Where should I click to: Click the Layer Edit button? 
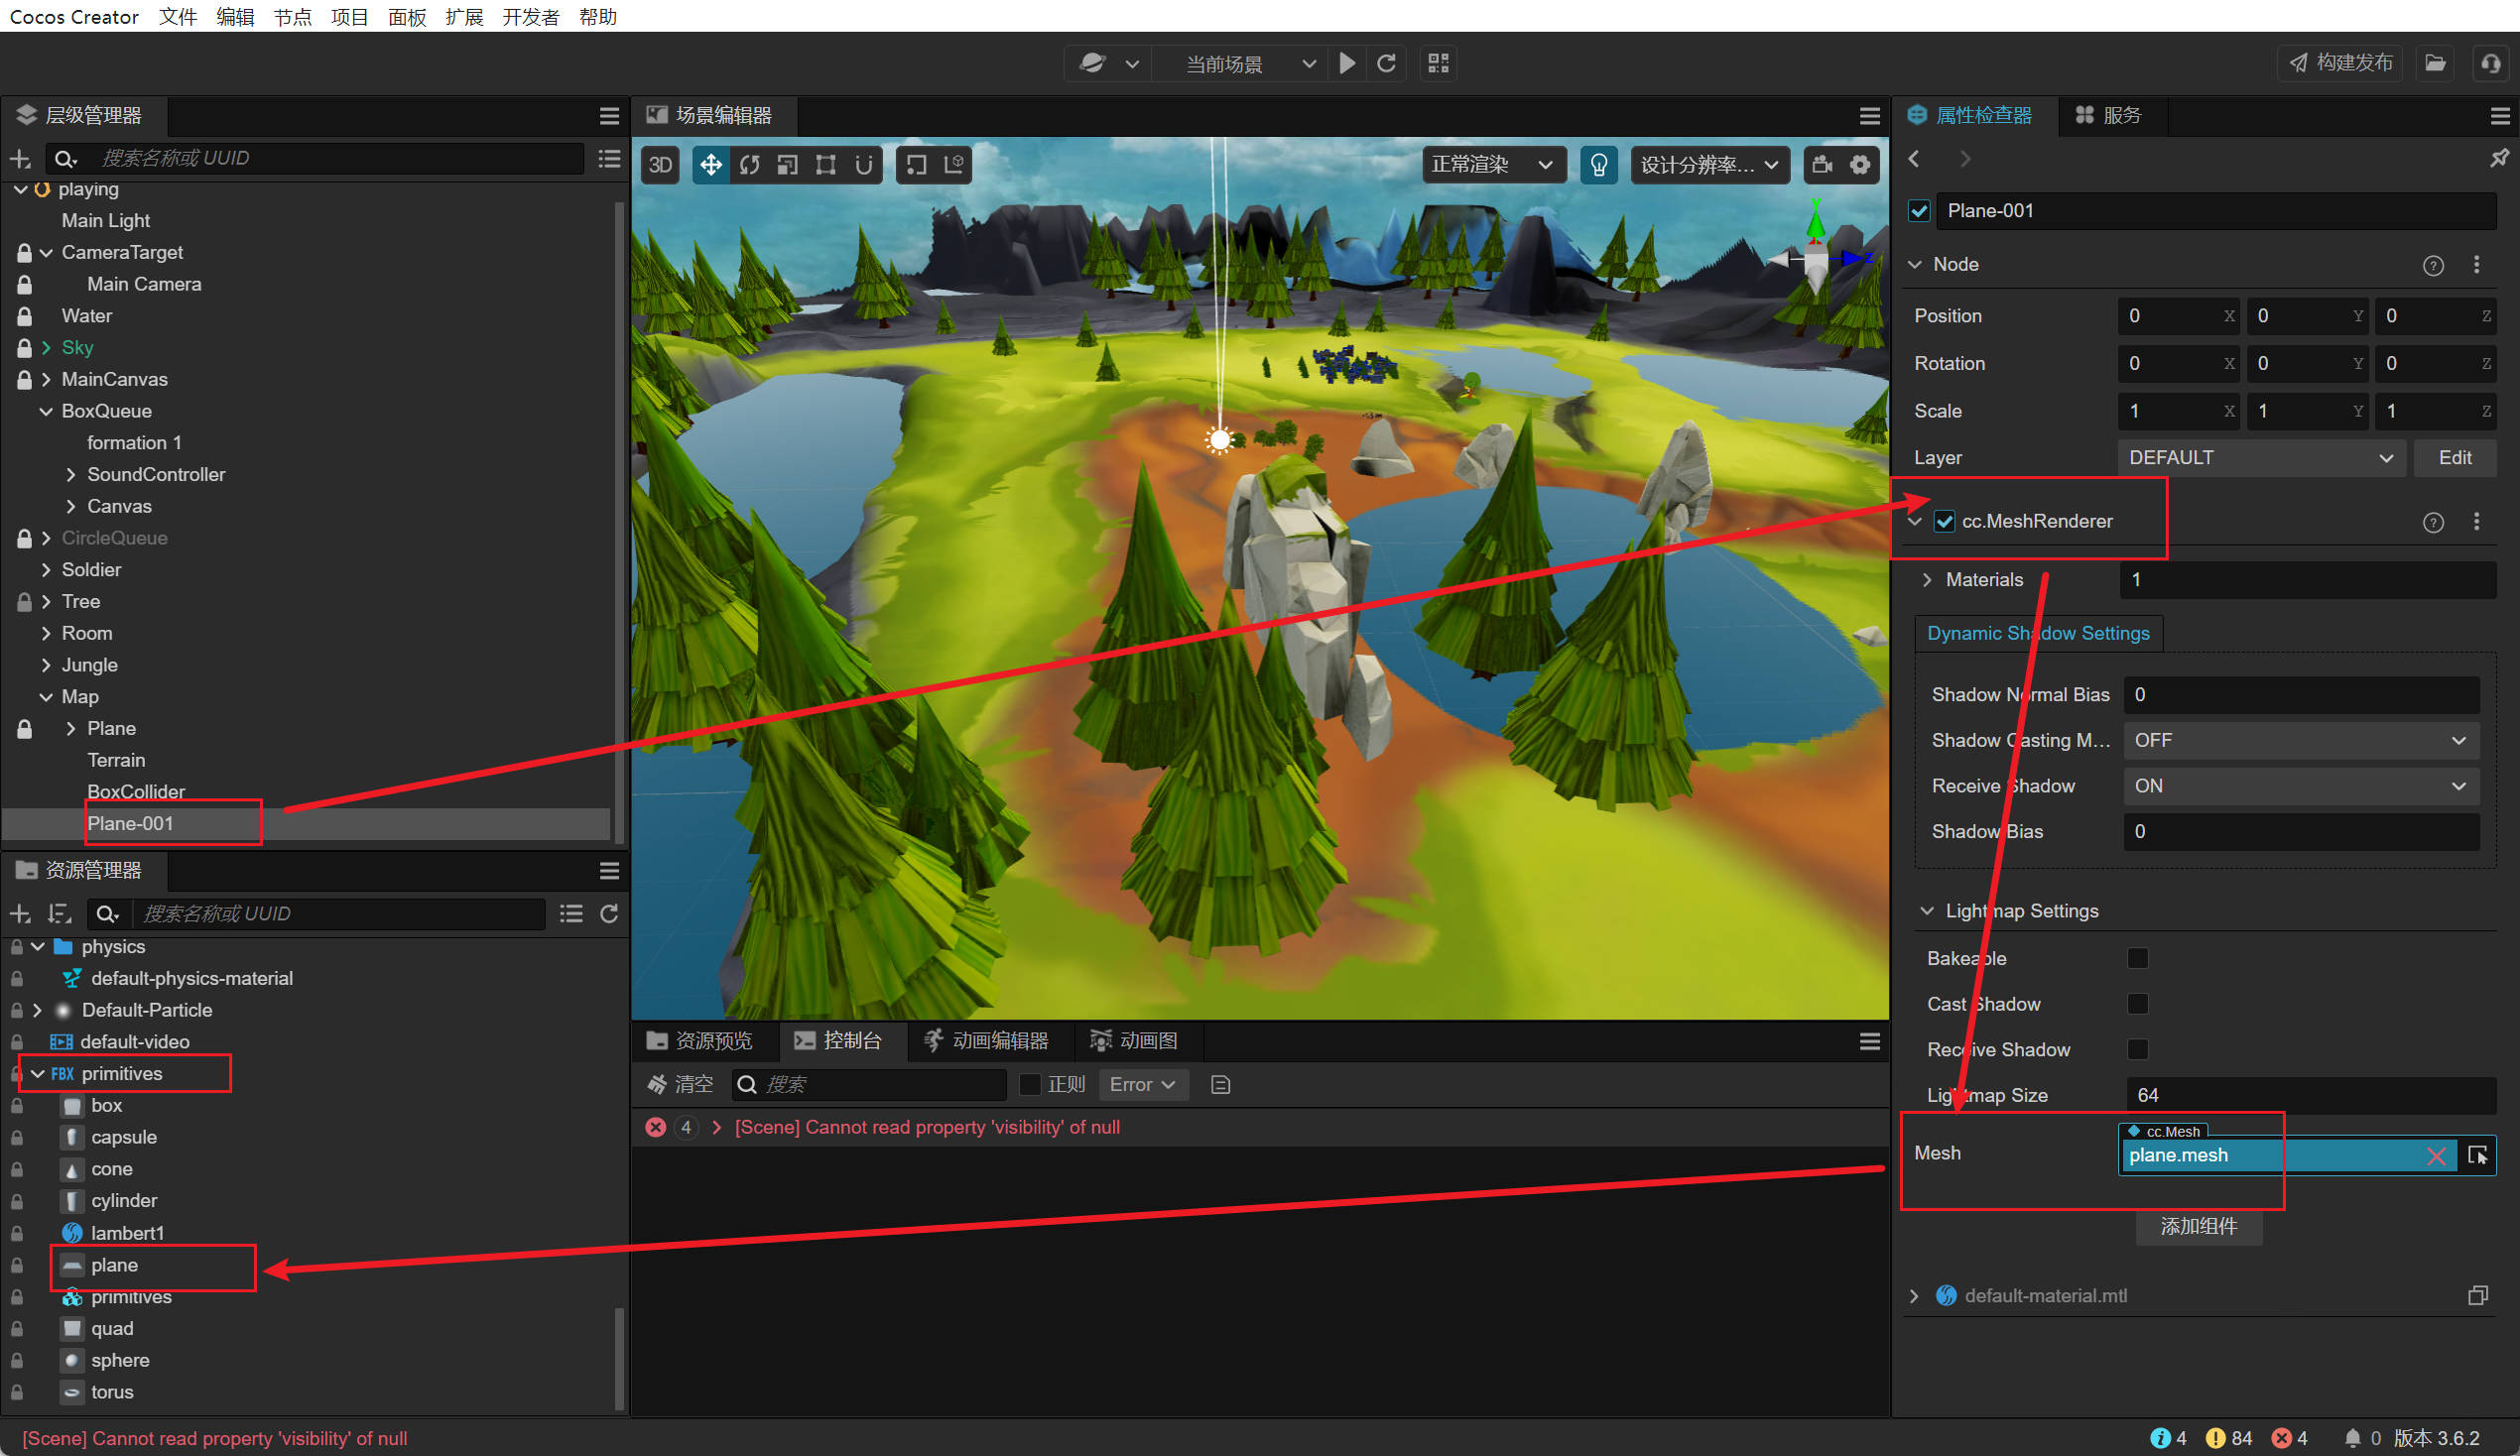(2454, 458)
